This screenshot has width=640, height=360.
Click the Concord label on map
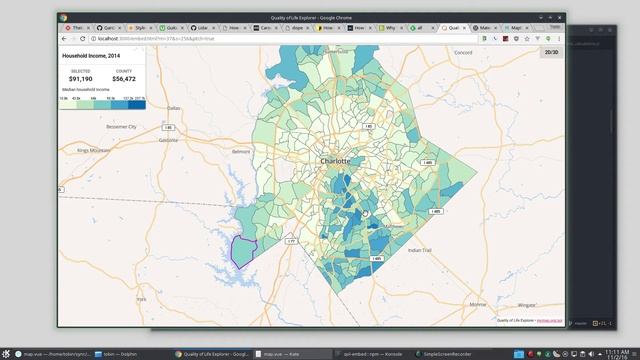[463, 53]
